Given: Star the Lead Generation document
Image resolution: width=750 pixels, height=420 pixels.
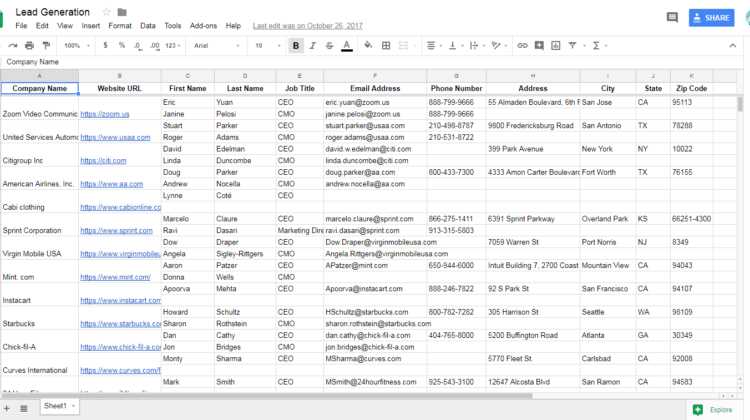Looking at the screenshot, I should click(x=106, y=12).
